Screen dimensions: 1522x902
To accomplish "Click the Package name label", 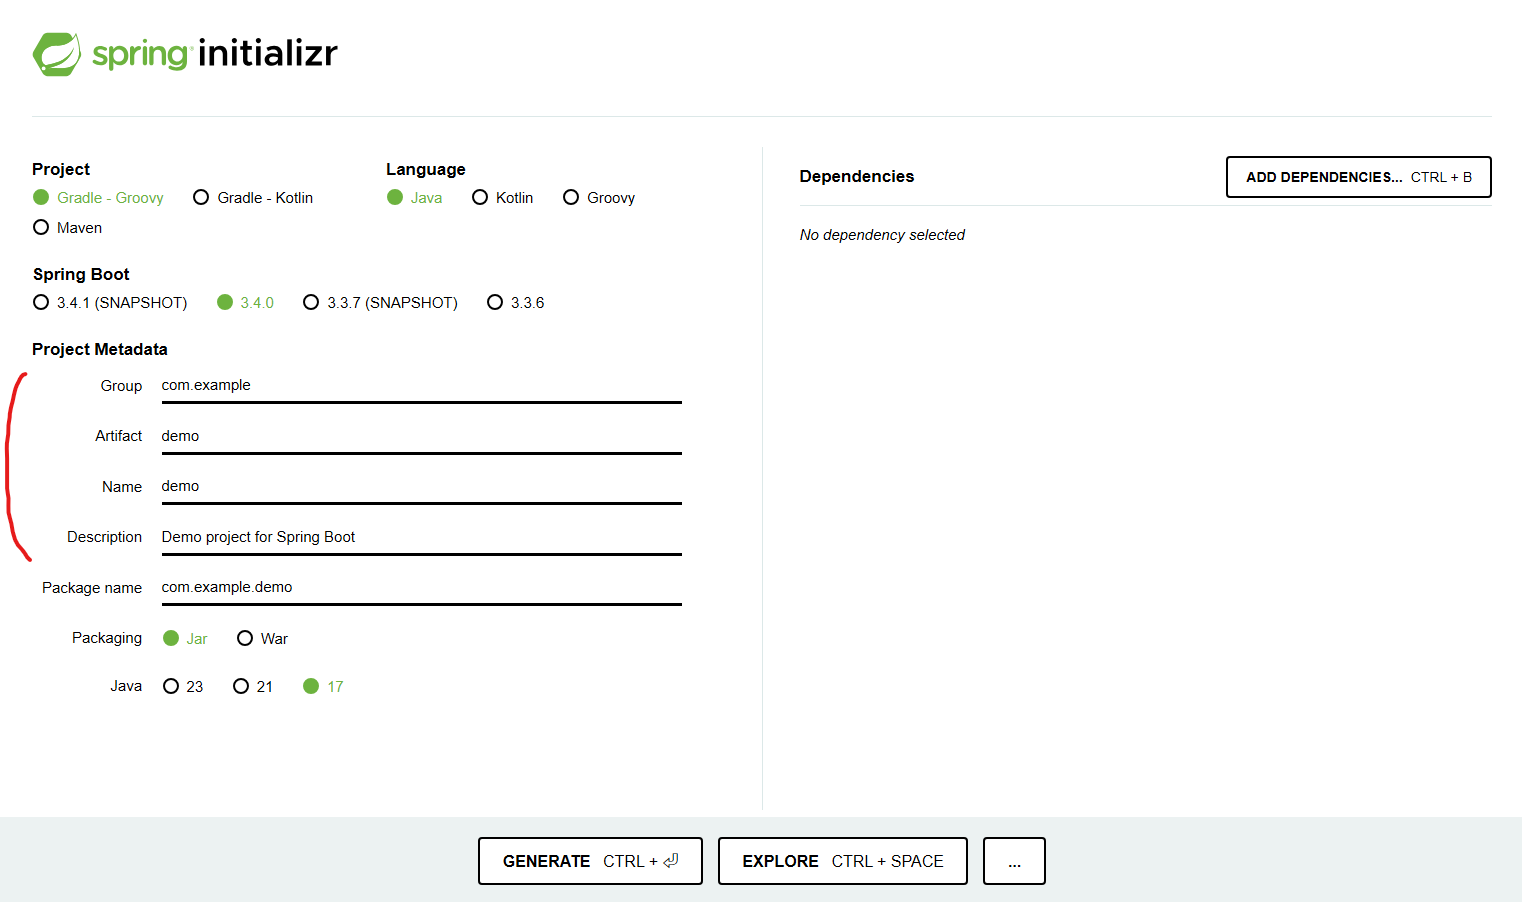I will [92, 588].
